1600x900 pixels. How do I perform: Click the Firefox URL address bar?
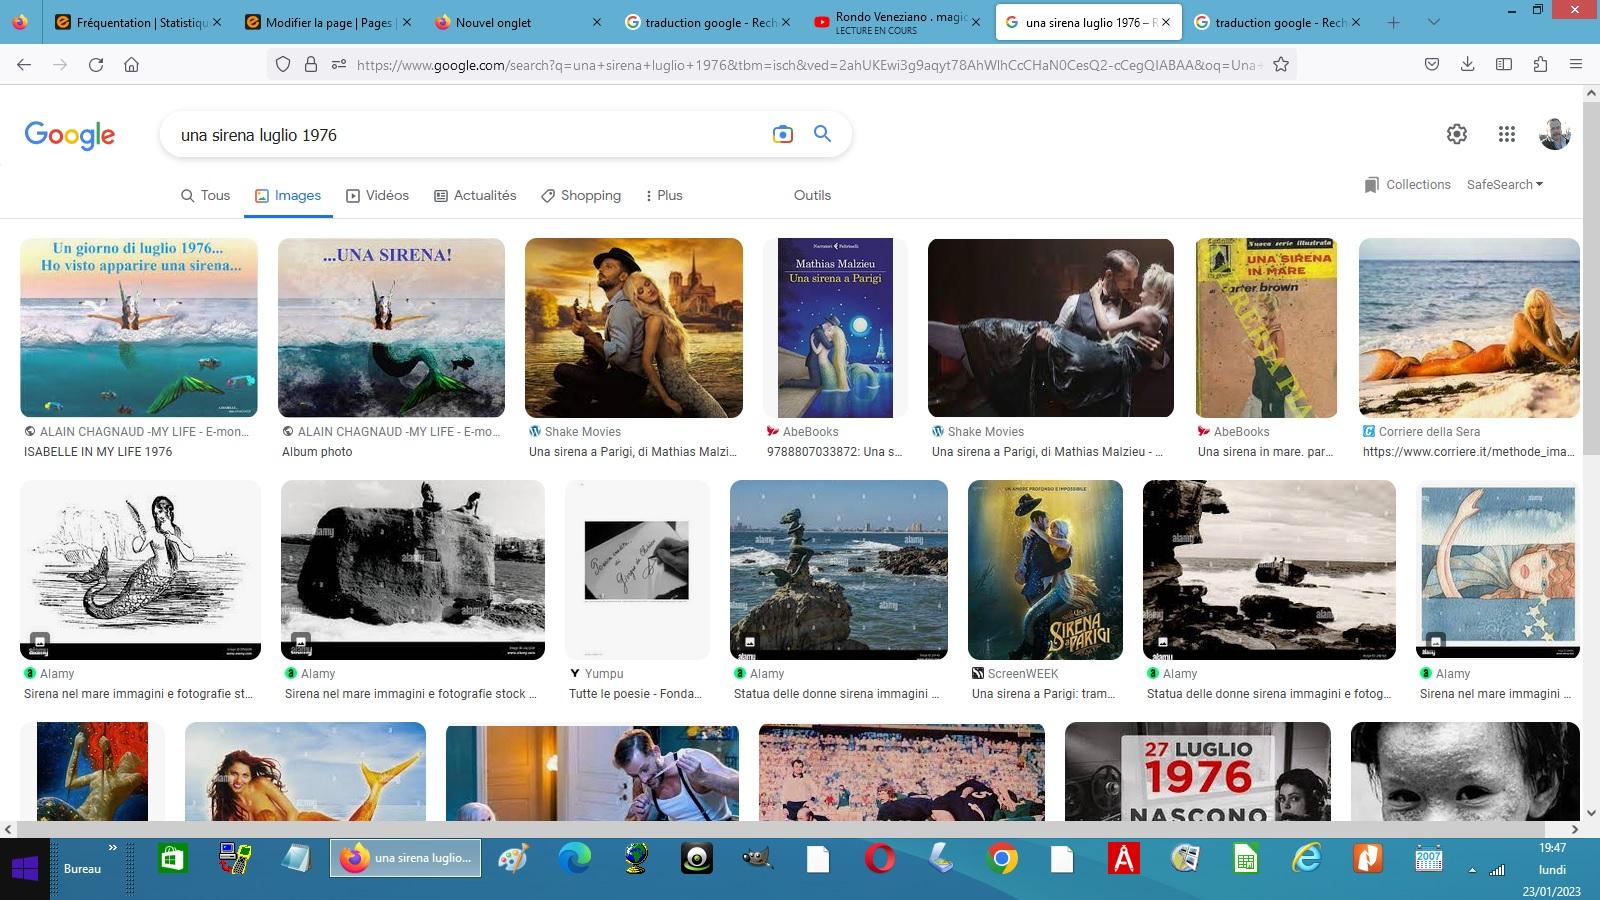pyautogui.click(x=808, y=64)
